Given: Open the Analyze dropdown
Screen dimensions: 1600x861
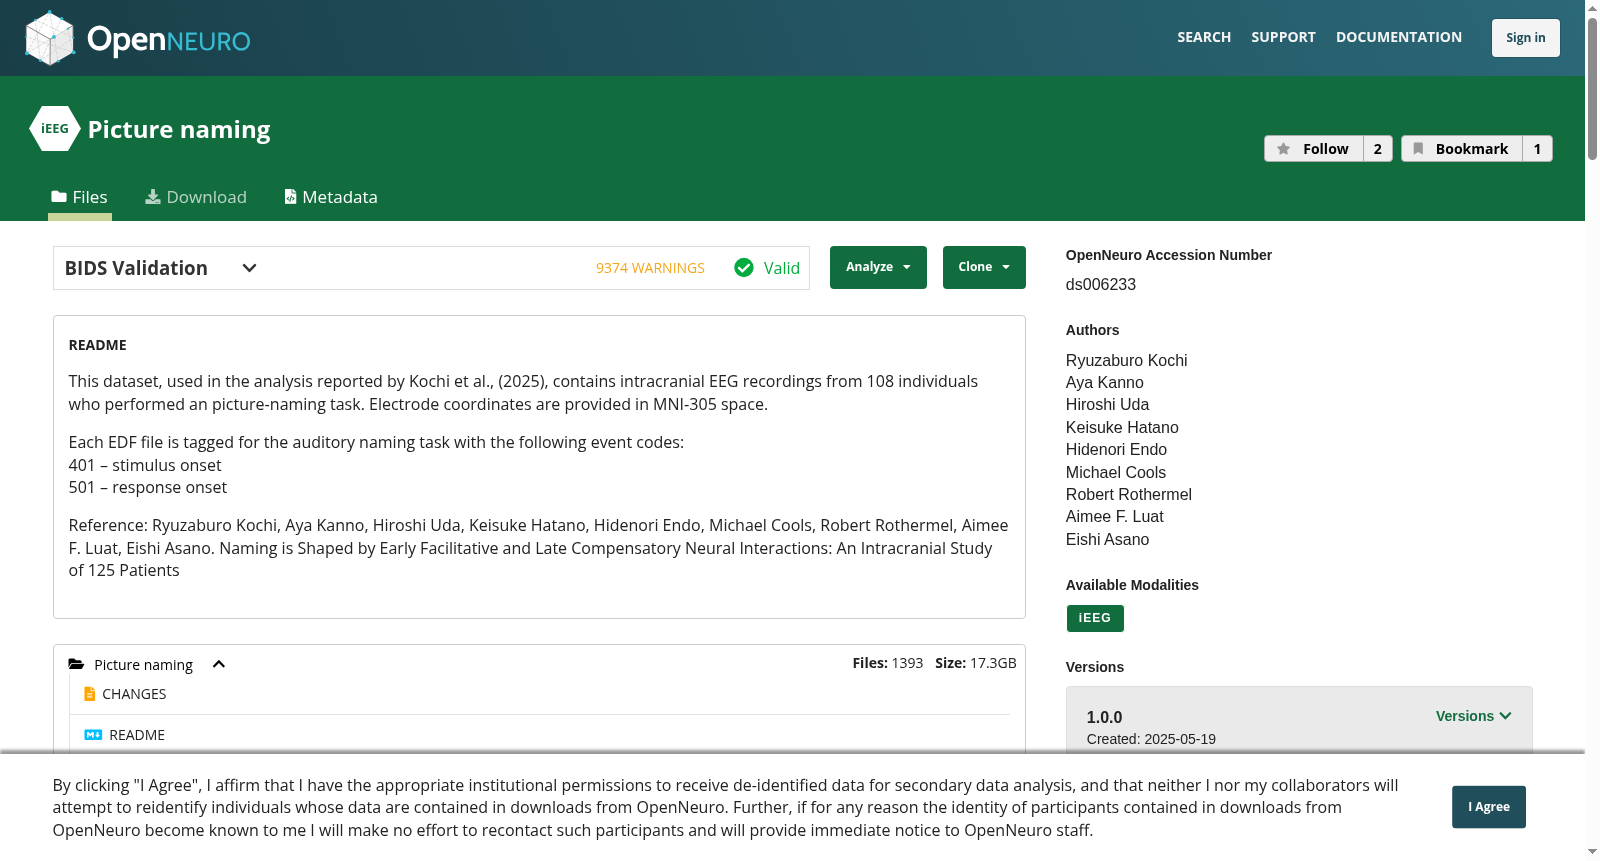Looking at the screenshot, I should [x=878, y=267].
